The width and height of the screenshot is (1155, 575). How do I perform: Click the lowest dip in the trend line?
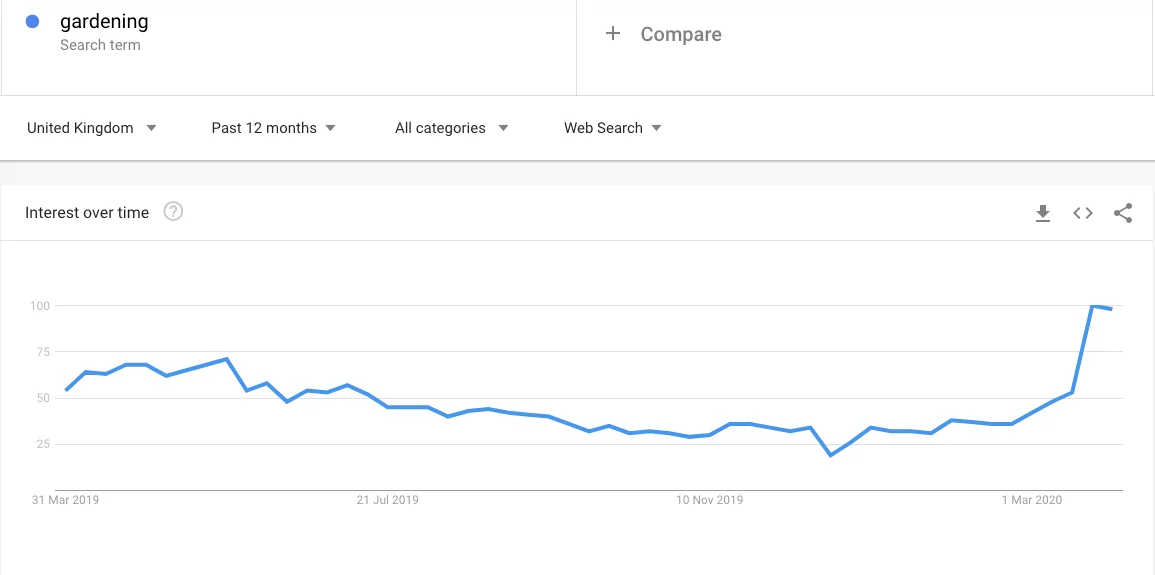pos(830,455)
